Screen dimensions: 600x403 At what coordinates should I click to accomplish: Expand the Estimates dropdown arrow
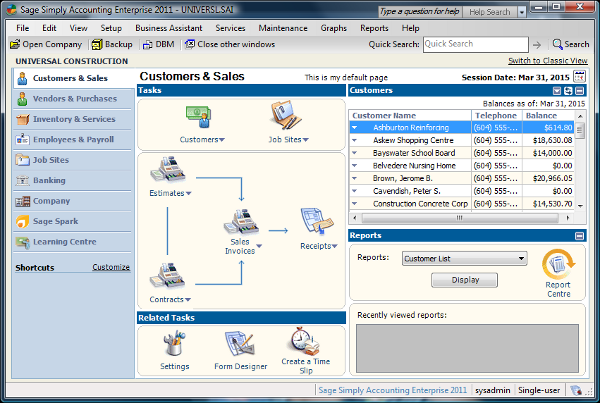coord(188,194)
